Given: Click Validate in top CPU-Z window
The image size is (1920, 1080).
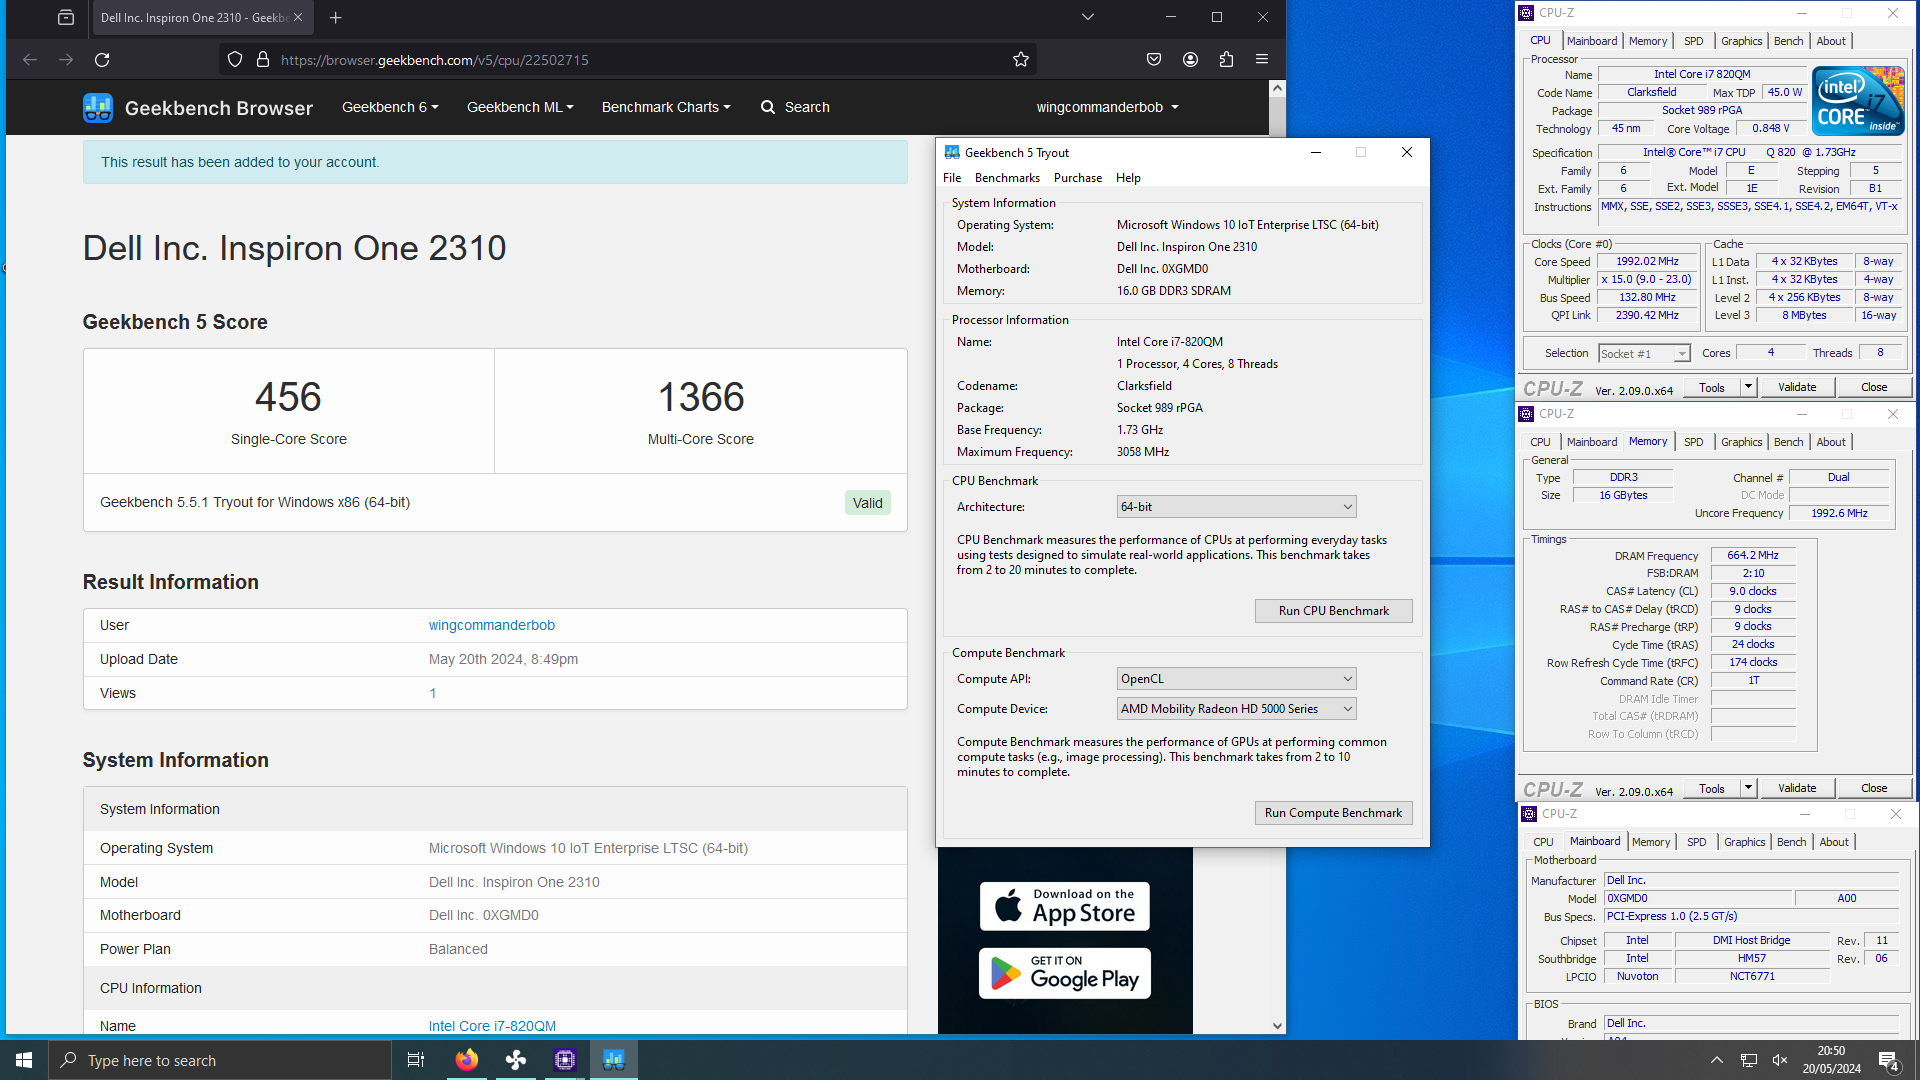Looking at the screenshot, I should coord(1797,387).
